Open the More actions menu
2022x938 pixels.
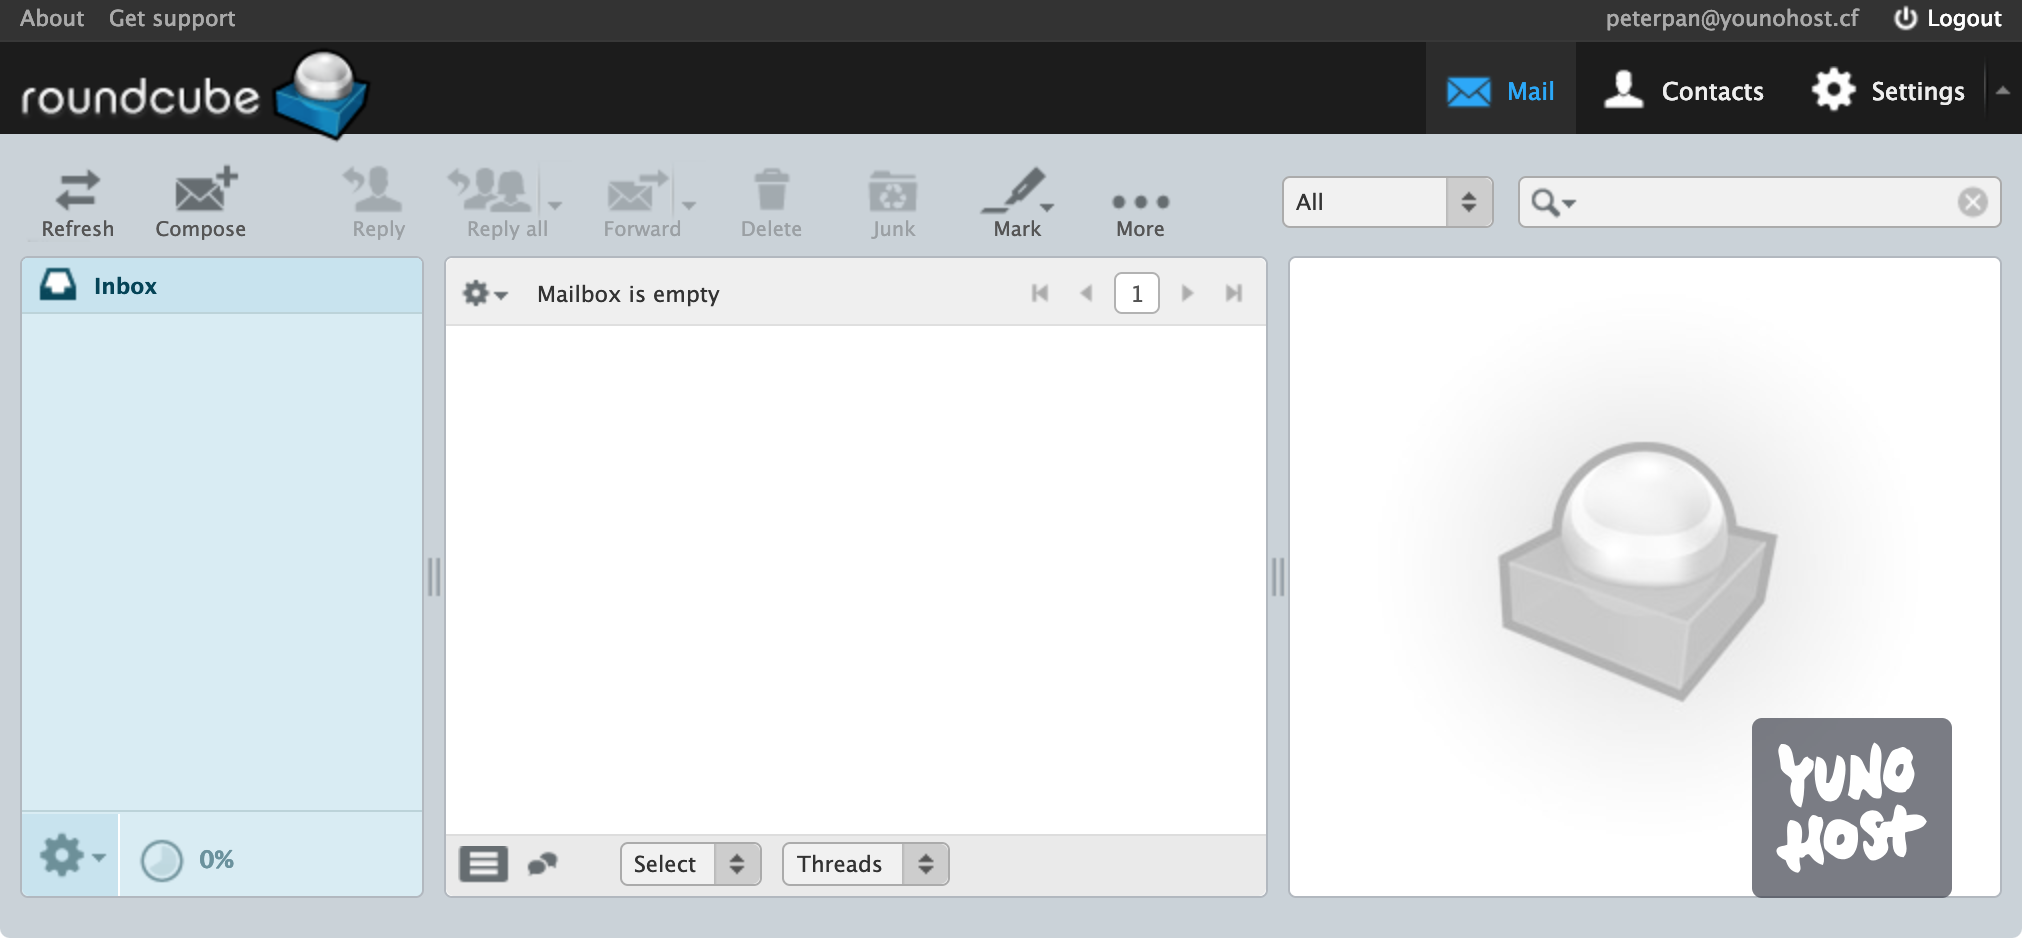click(1140, 212)
